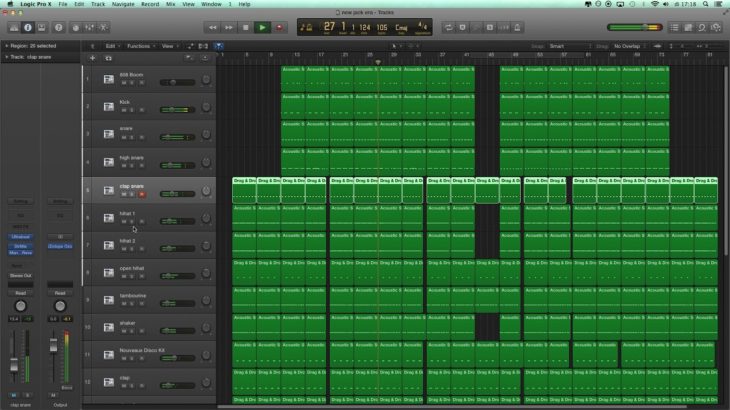Mute the Output channel strip

click(x=53, y=395)
